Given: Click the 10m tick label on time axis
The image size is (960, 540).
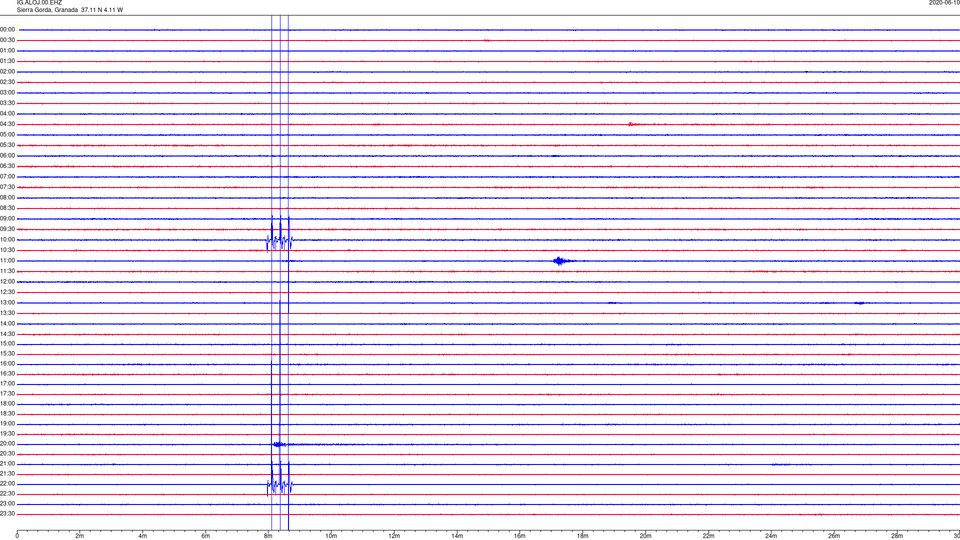Looking at the screenshot, I should pyautogui.click(x=331, y=536).
